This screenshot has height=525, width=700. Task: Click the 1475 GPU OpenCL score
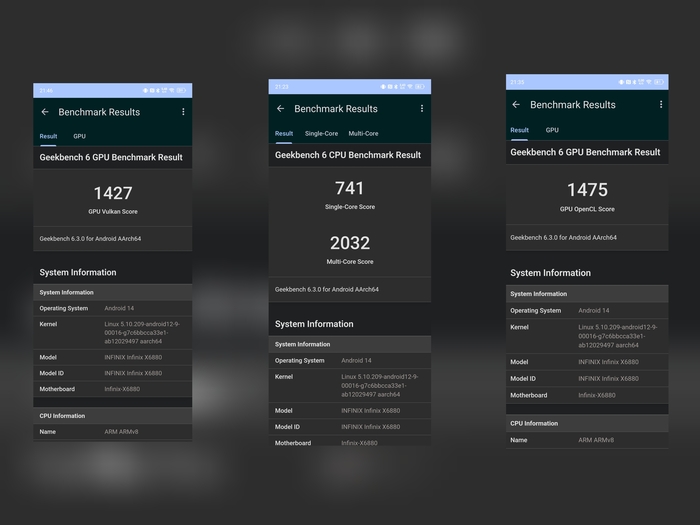pyautogui.click(x=587, y=190)
